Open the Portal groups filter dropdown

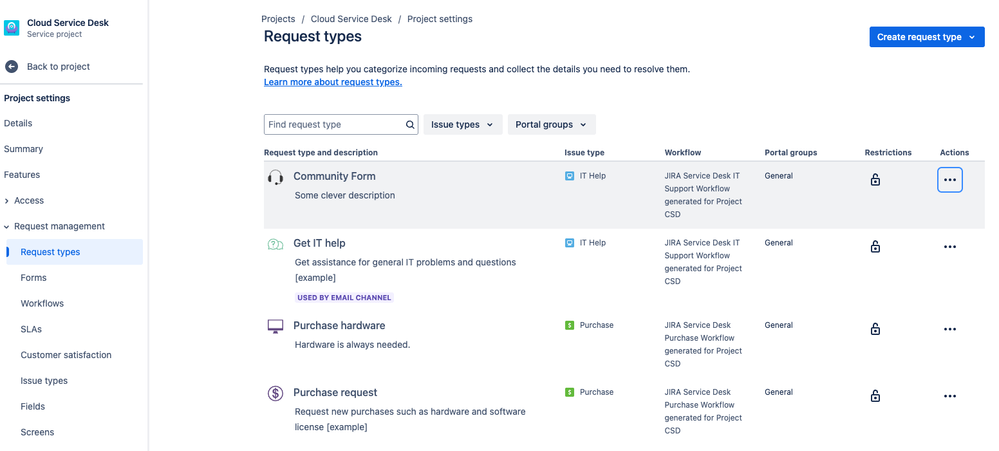[x=551, y=125]
